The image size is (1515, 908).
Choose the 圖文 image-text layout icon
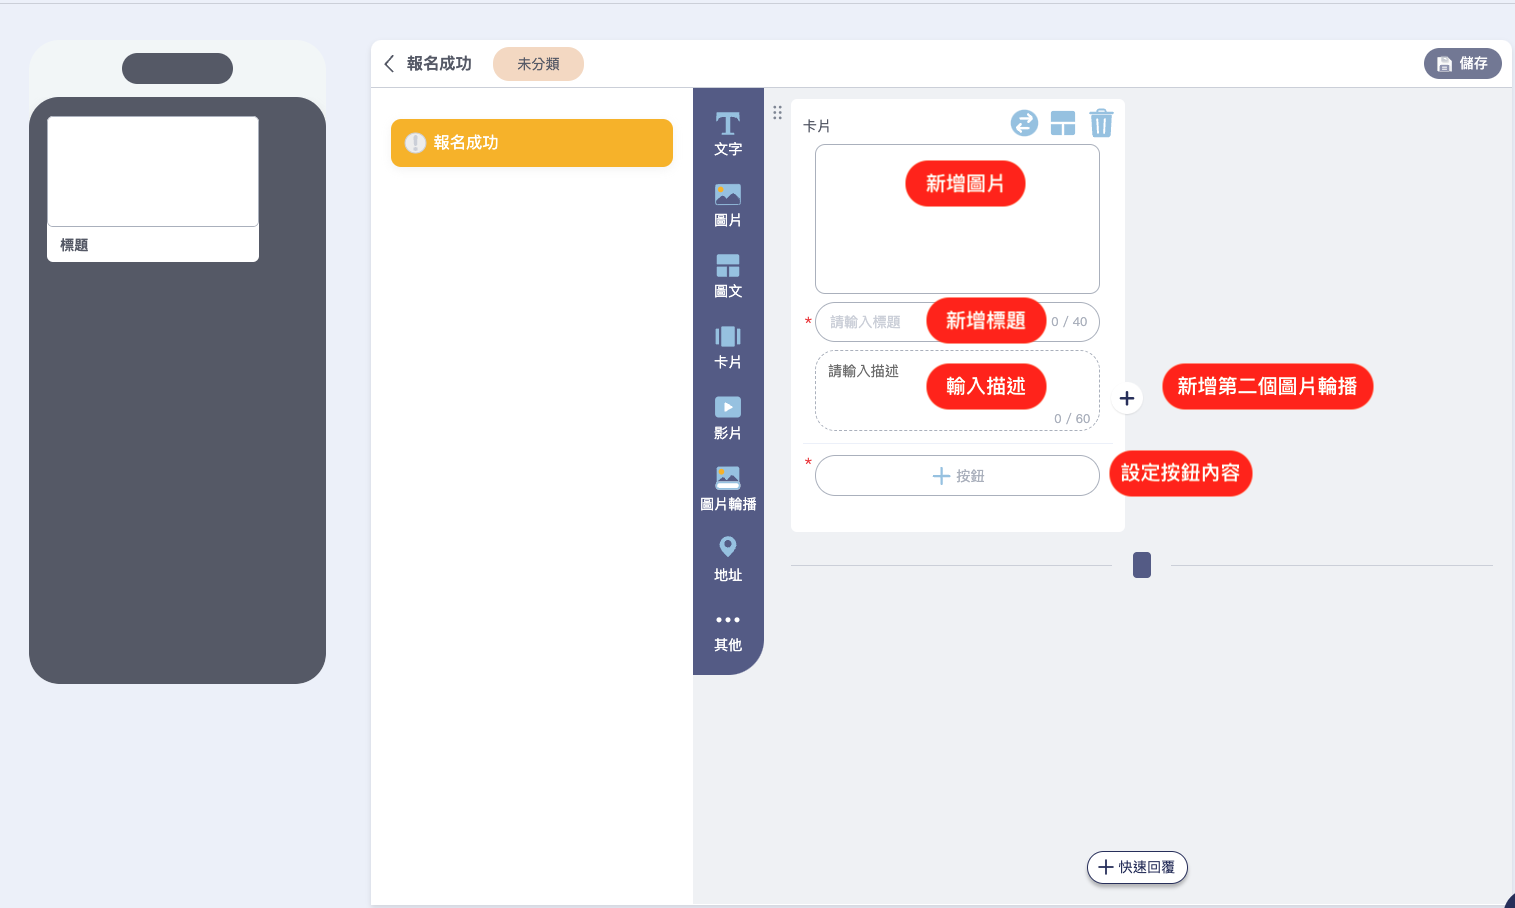click(x=727, y=275)
